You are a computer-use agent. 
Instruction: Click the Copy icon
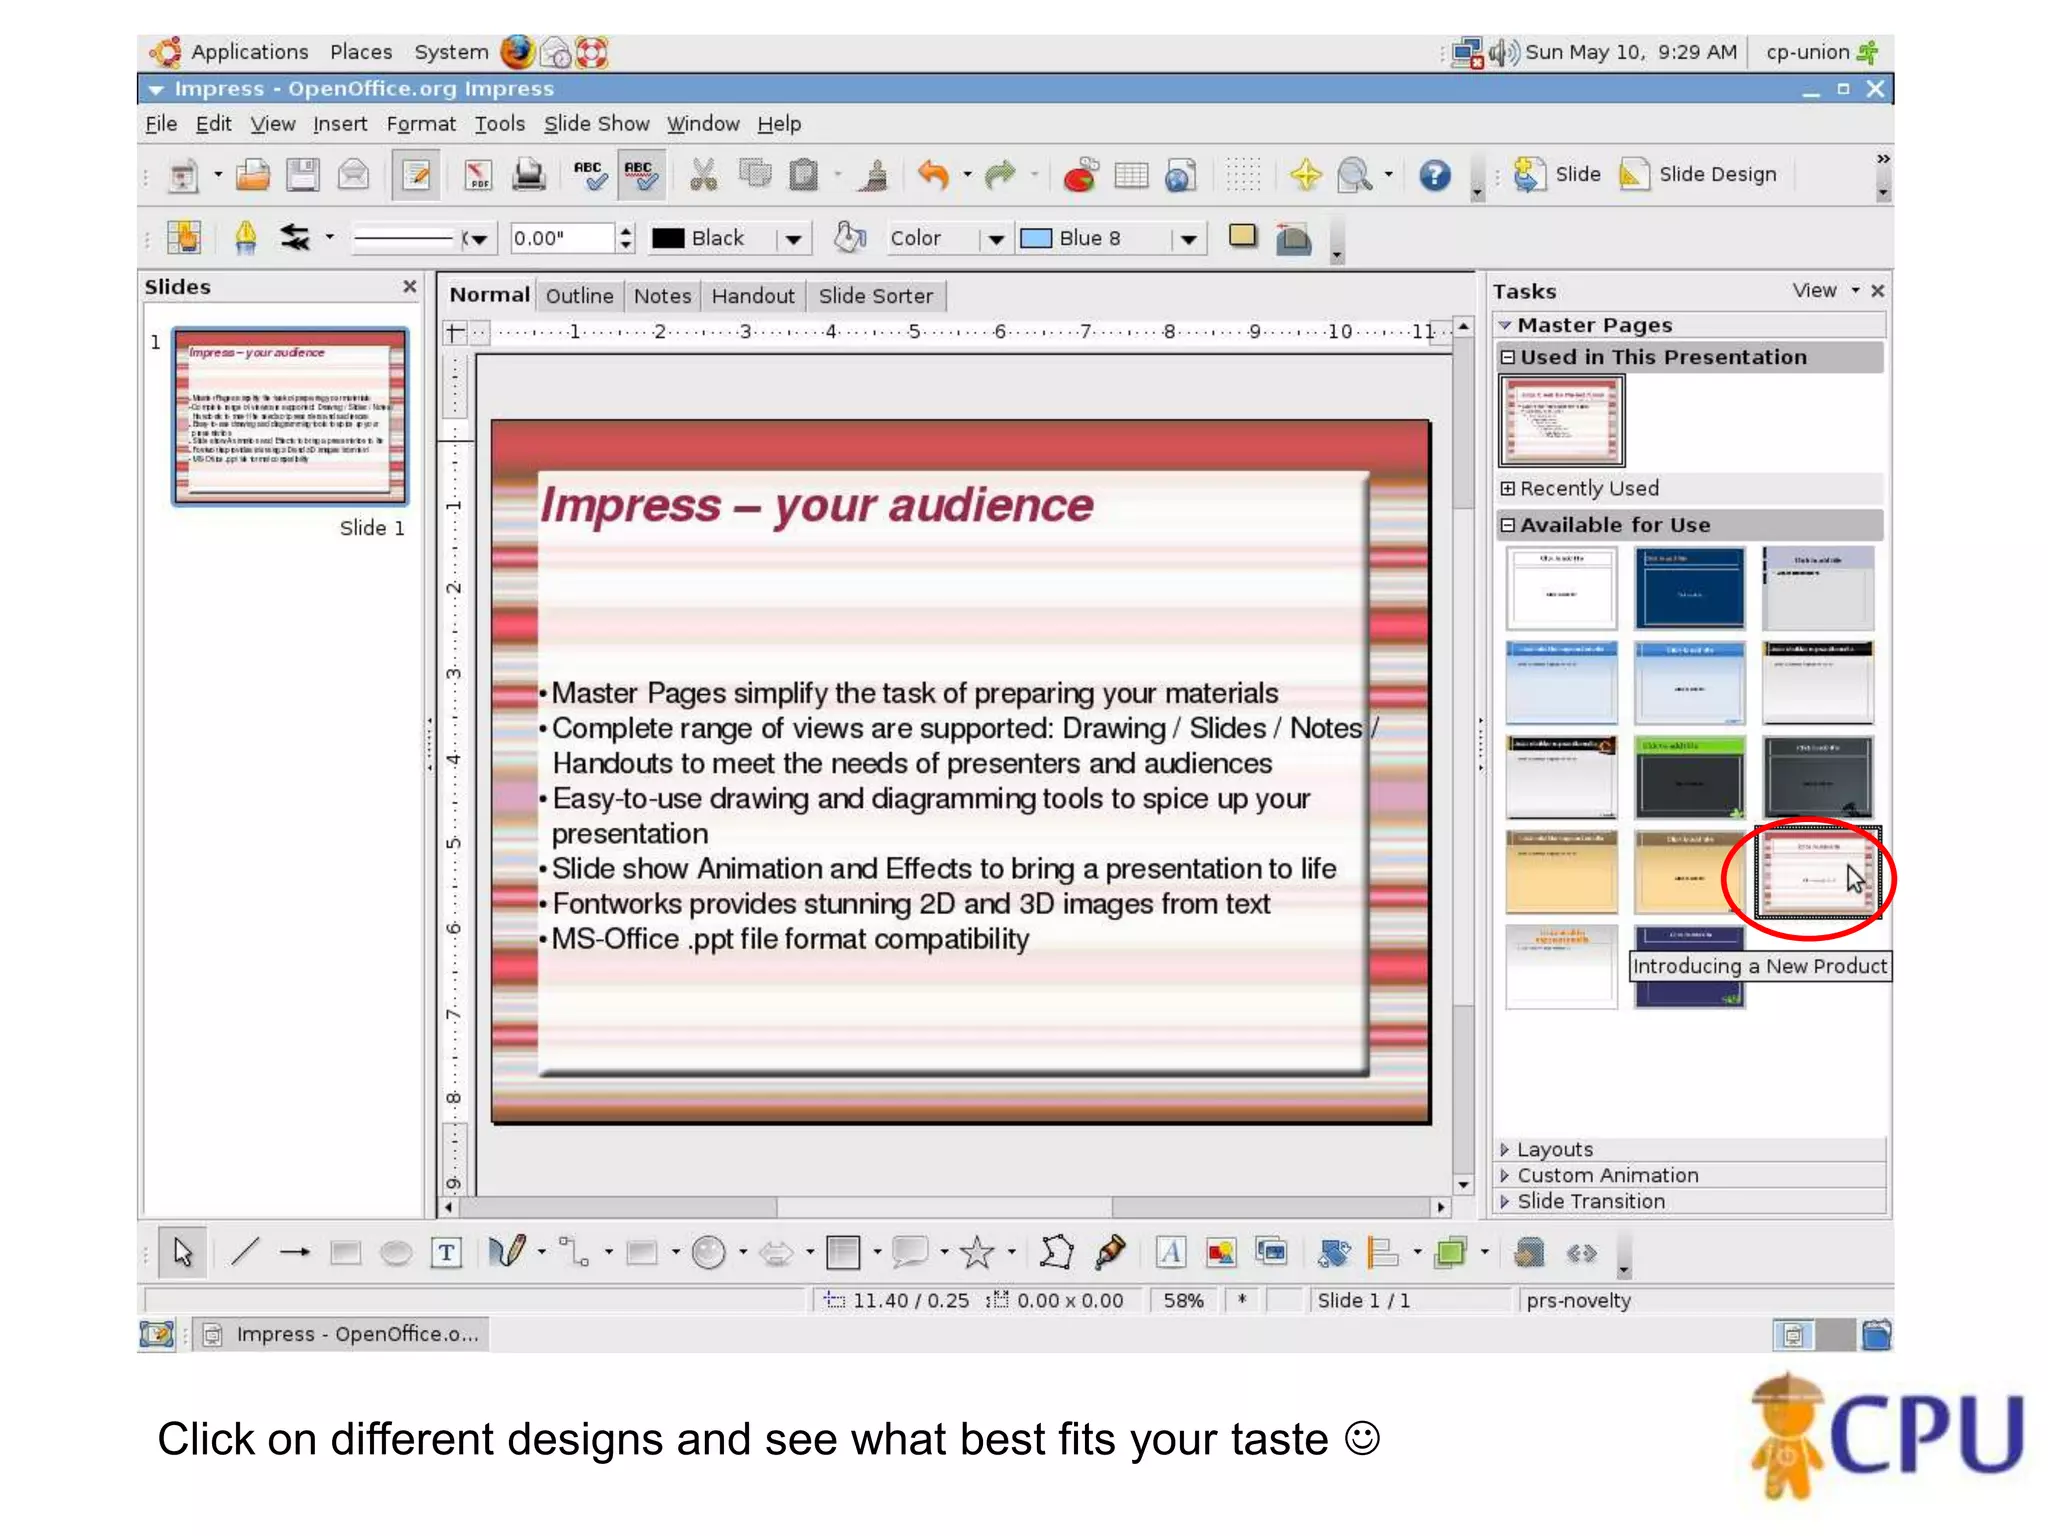(755, 175)
